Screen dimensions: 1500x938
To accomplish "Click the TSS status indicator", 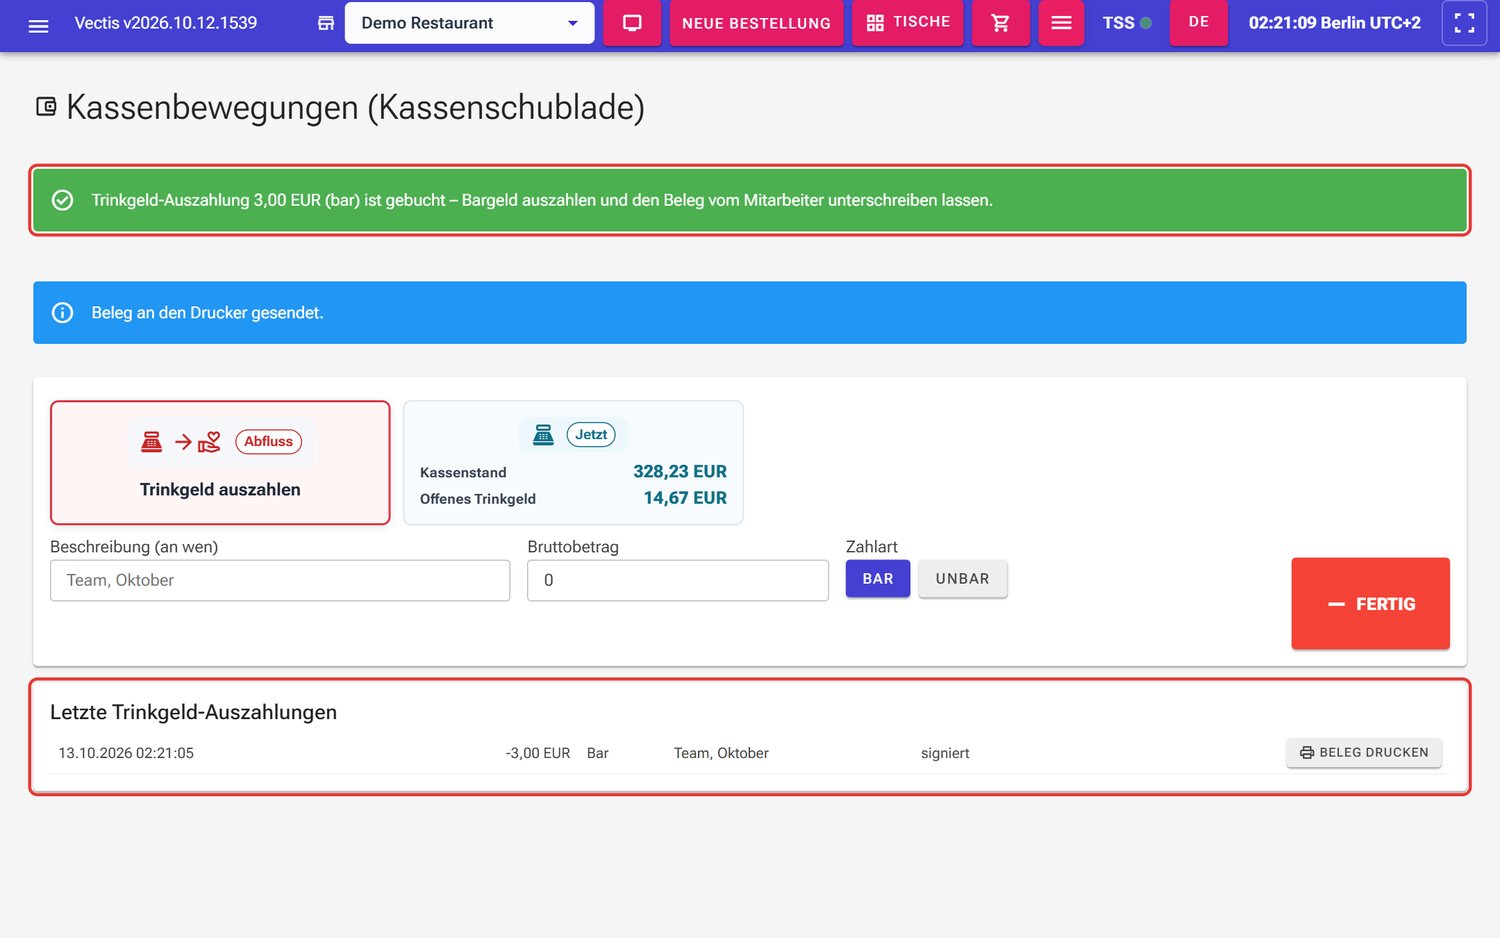I will tap(1127, 23).
